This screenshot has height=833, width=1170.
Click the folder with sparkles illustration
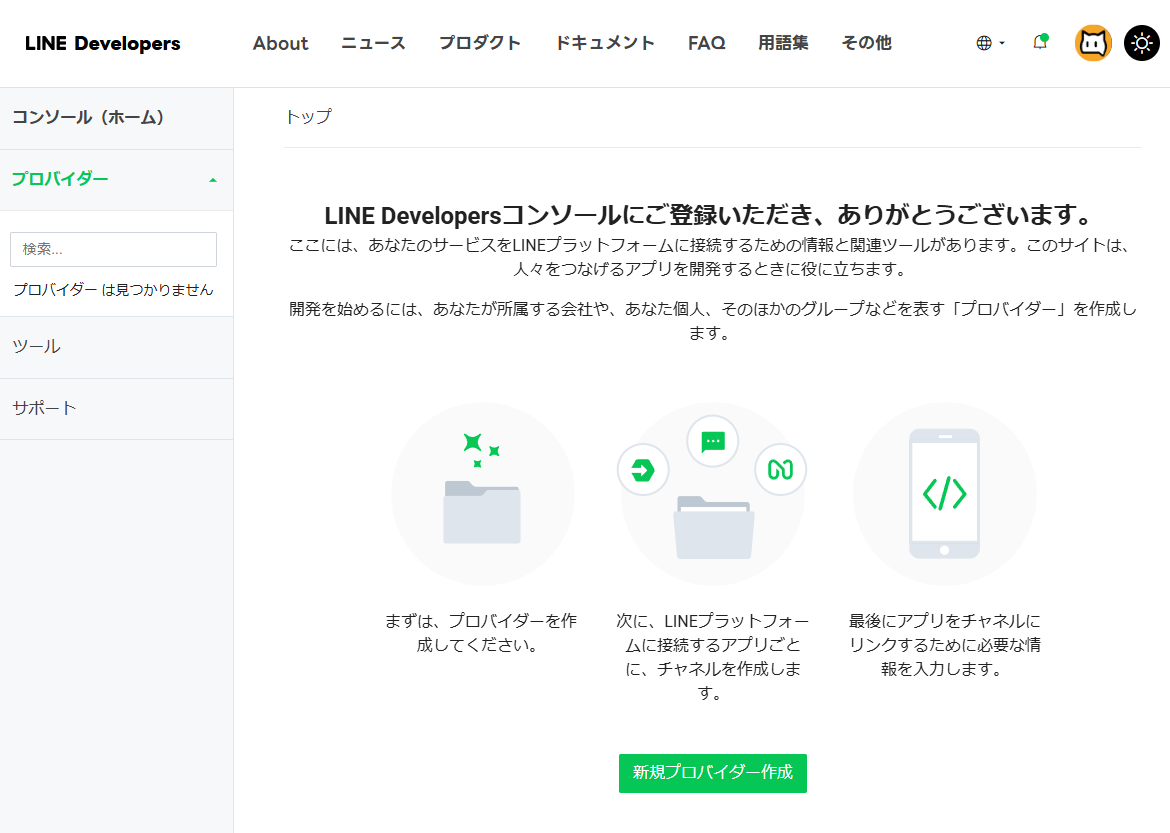pos(482,493)
